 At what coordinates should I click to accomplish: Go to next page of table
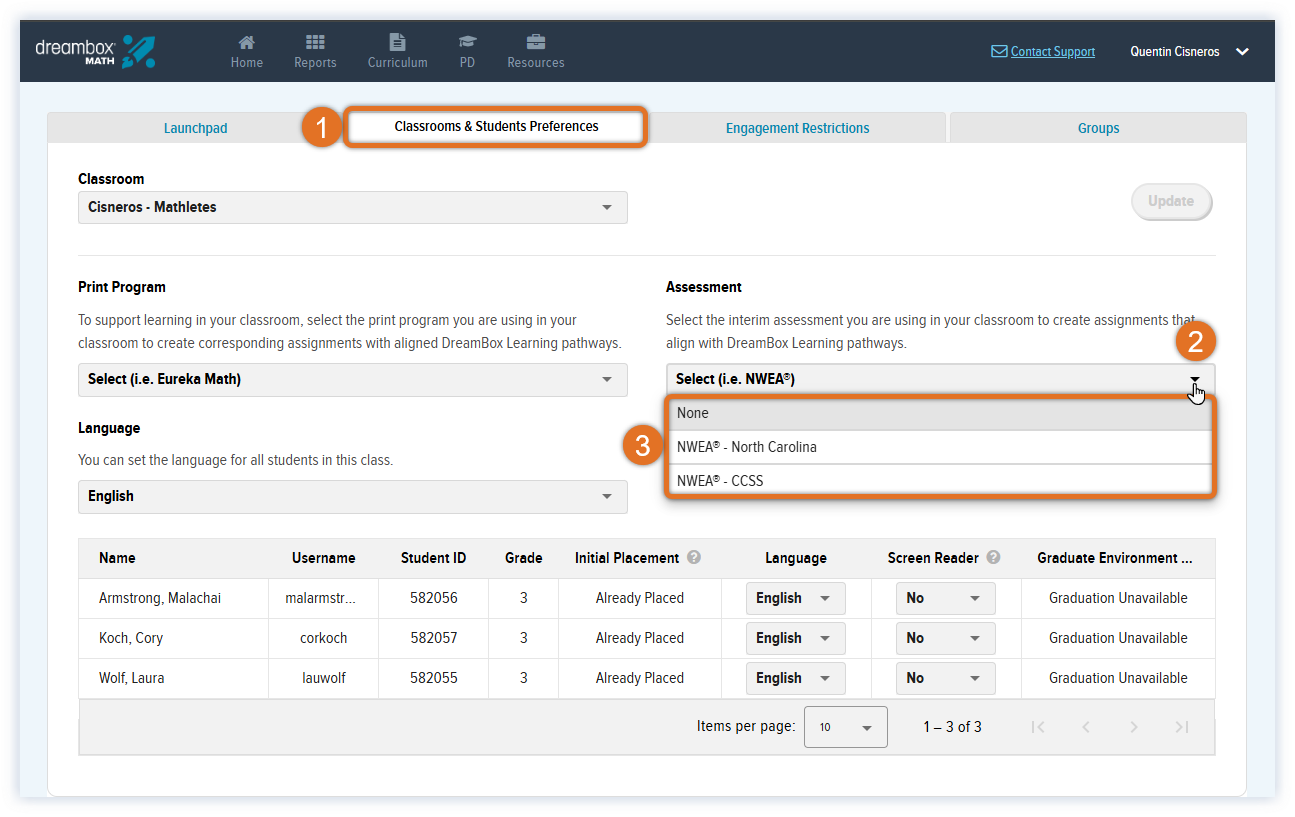[1134, 727]
